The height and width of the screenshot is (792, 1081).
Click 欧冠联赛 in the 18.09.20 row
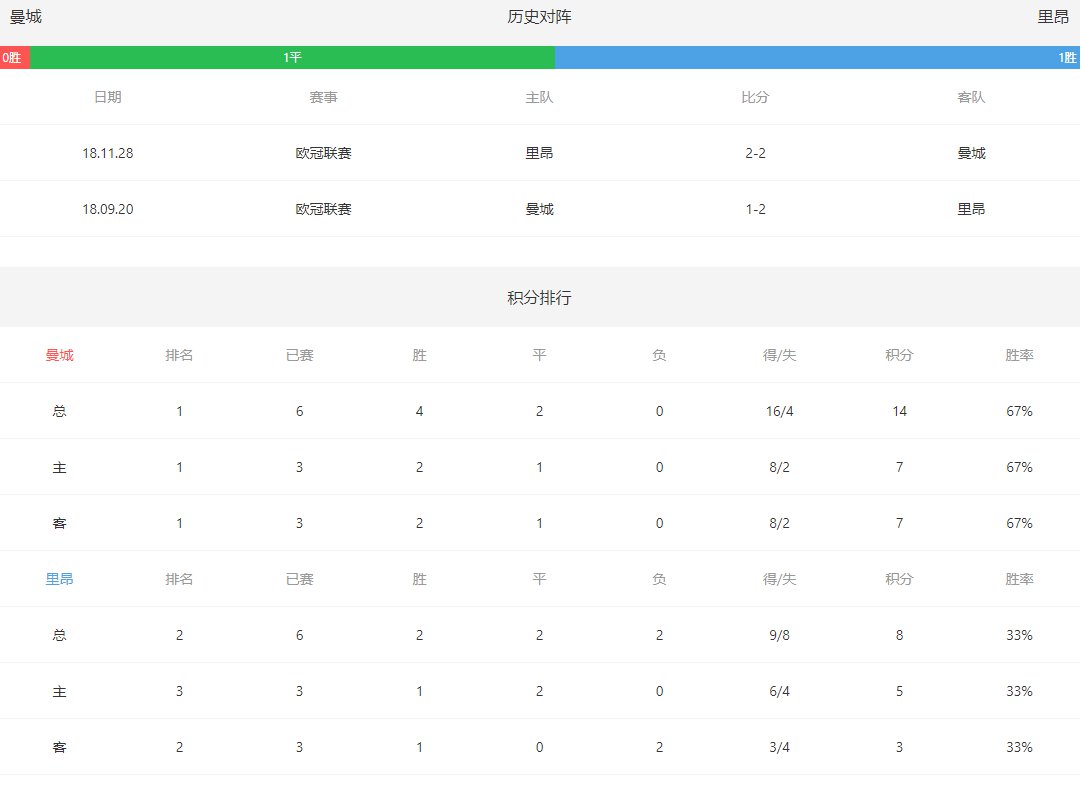point(323,209)
